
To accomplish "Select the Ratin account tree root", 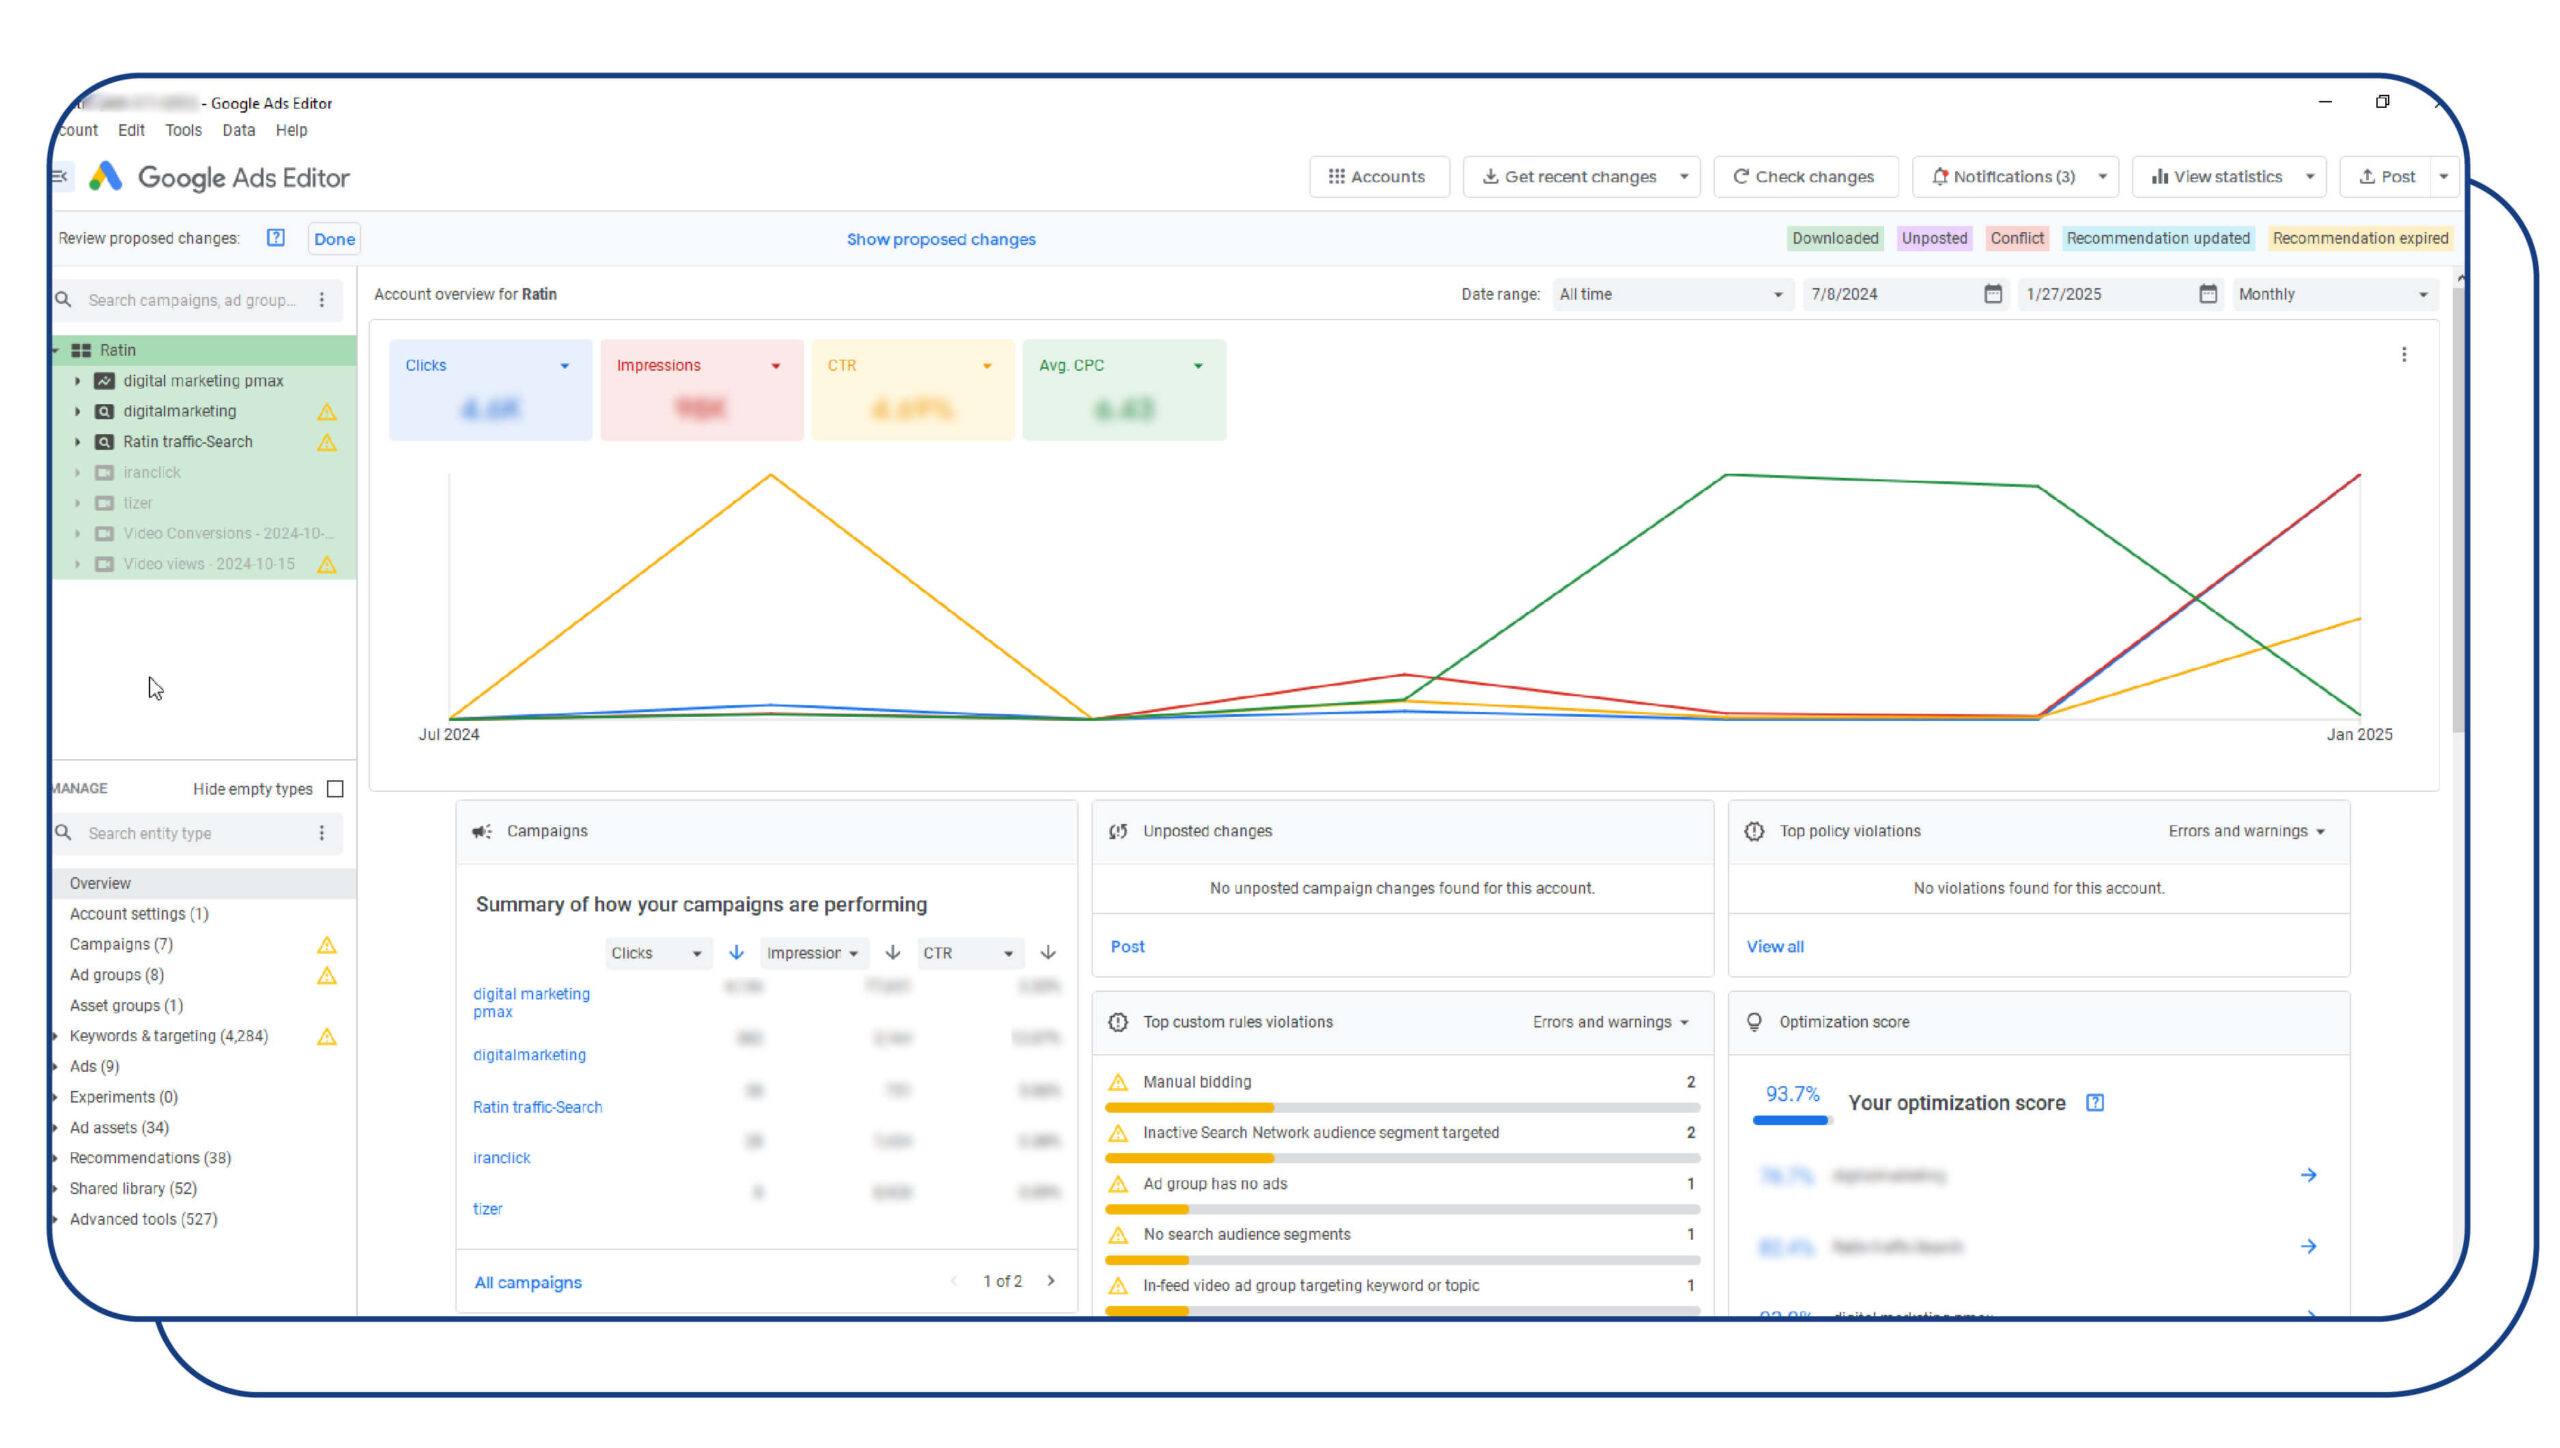I will [x=204, y=350].
